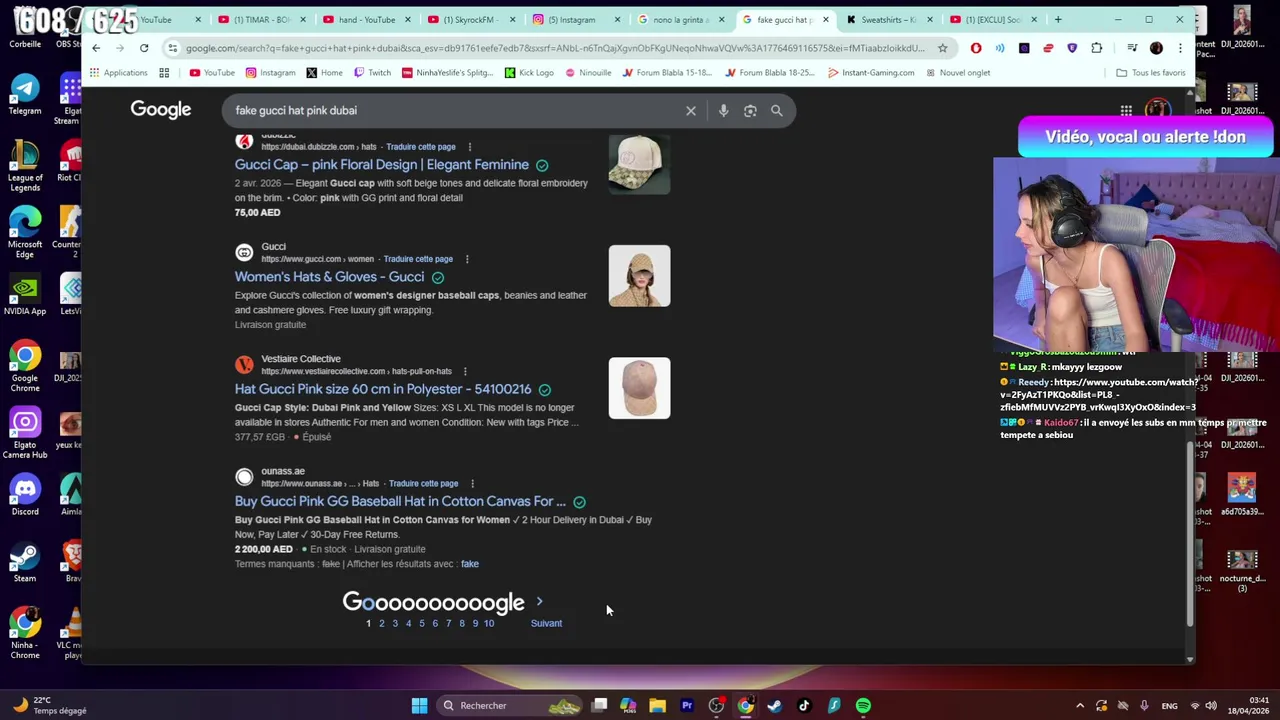
Task: Open Kick Logo bookmark
Action: tap(529, 73)
